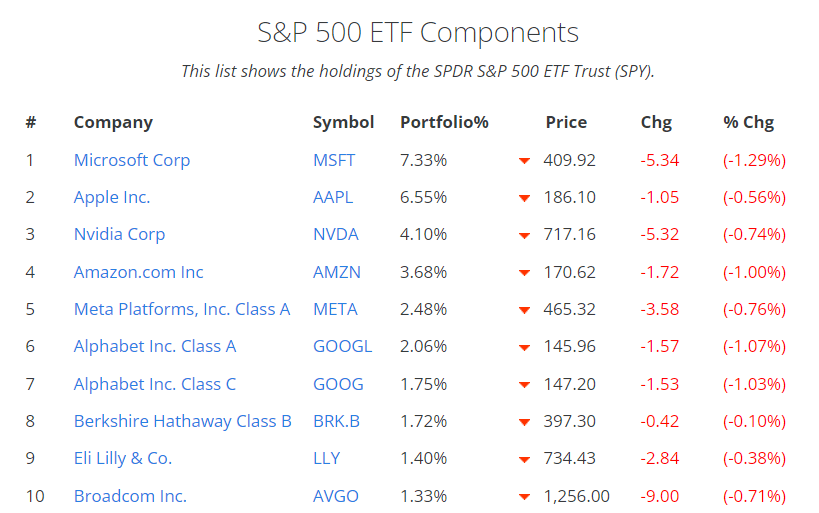This screenshot has width=819, height=513.
Task: Click the red down arrow beside Microsoft price
Action: click(524, 161)
